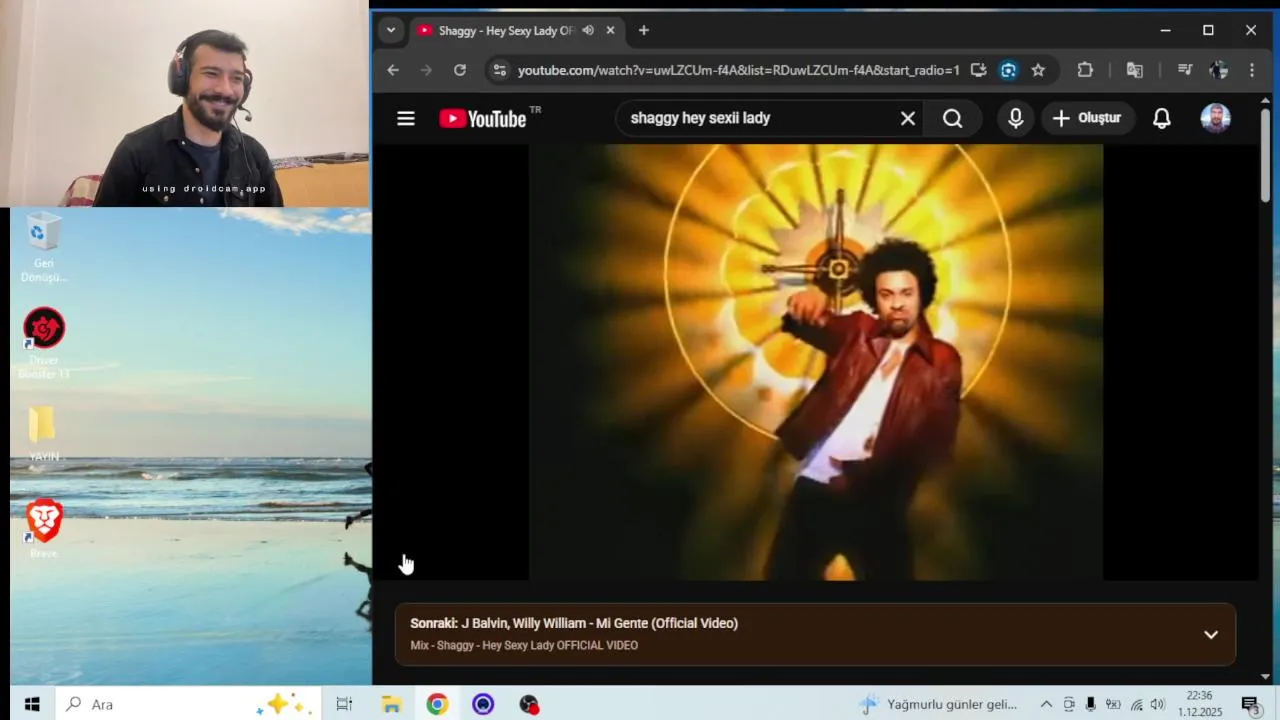The height and width of the screenshot is (720, 1280).
Task: Open the YouTube guide hamburger menu
Action: pyautogui.click(x=405, y=118)
